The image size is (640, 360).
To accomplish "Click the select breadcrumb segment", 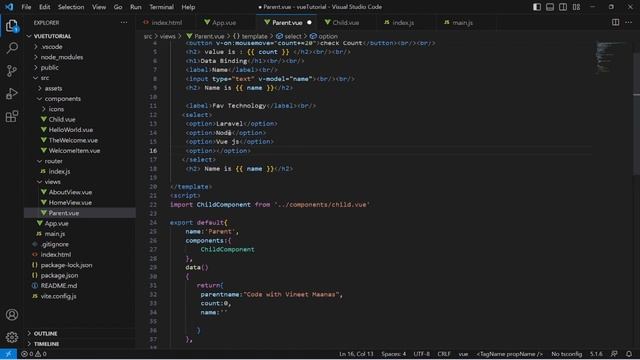I will click(289, 36).
